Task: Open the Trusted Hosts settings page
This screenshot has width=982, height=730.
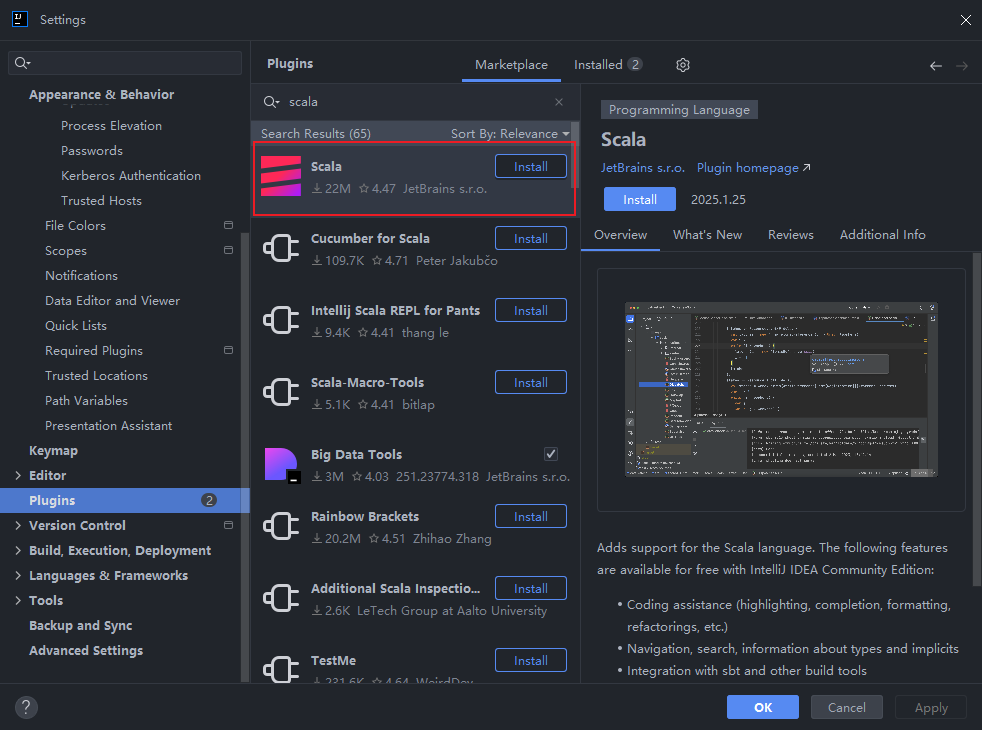Action: point(101,201)
